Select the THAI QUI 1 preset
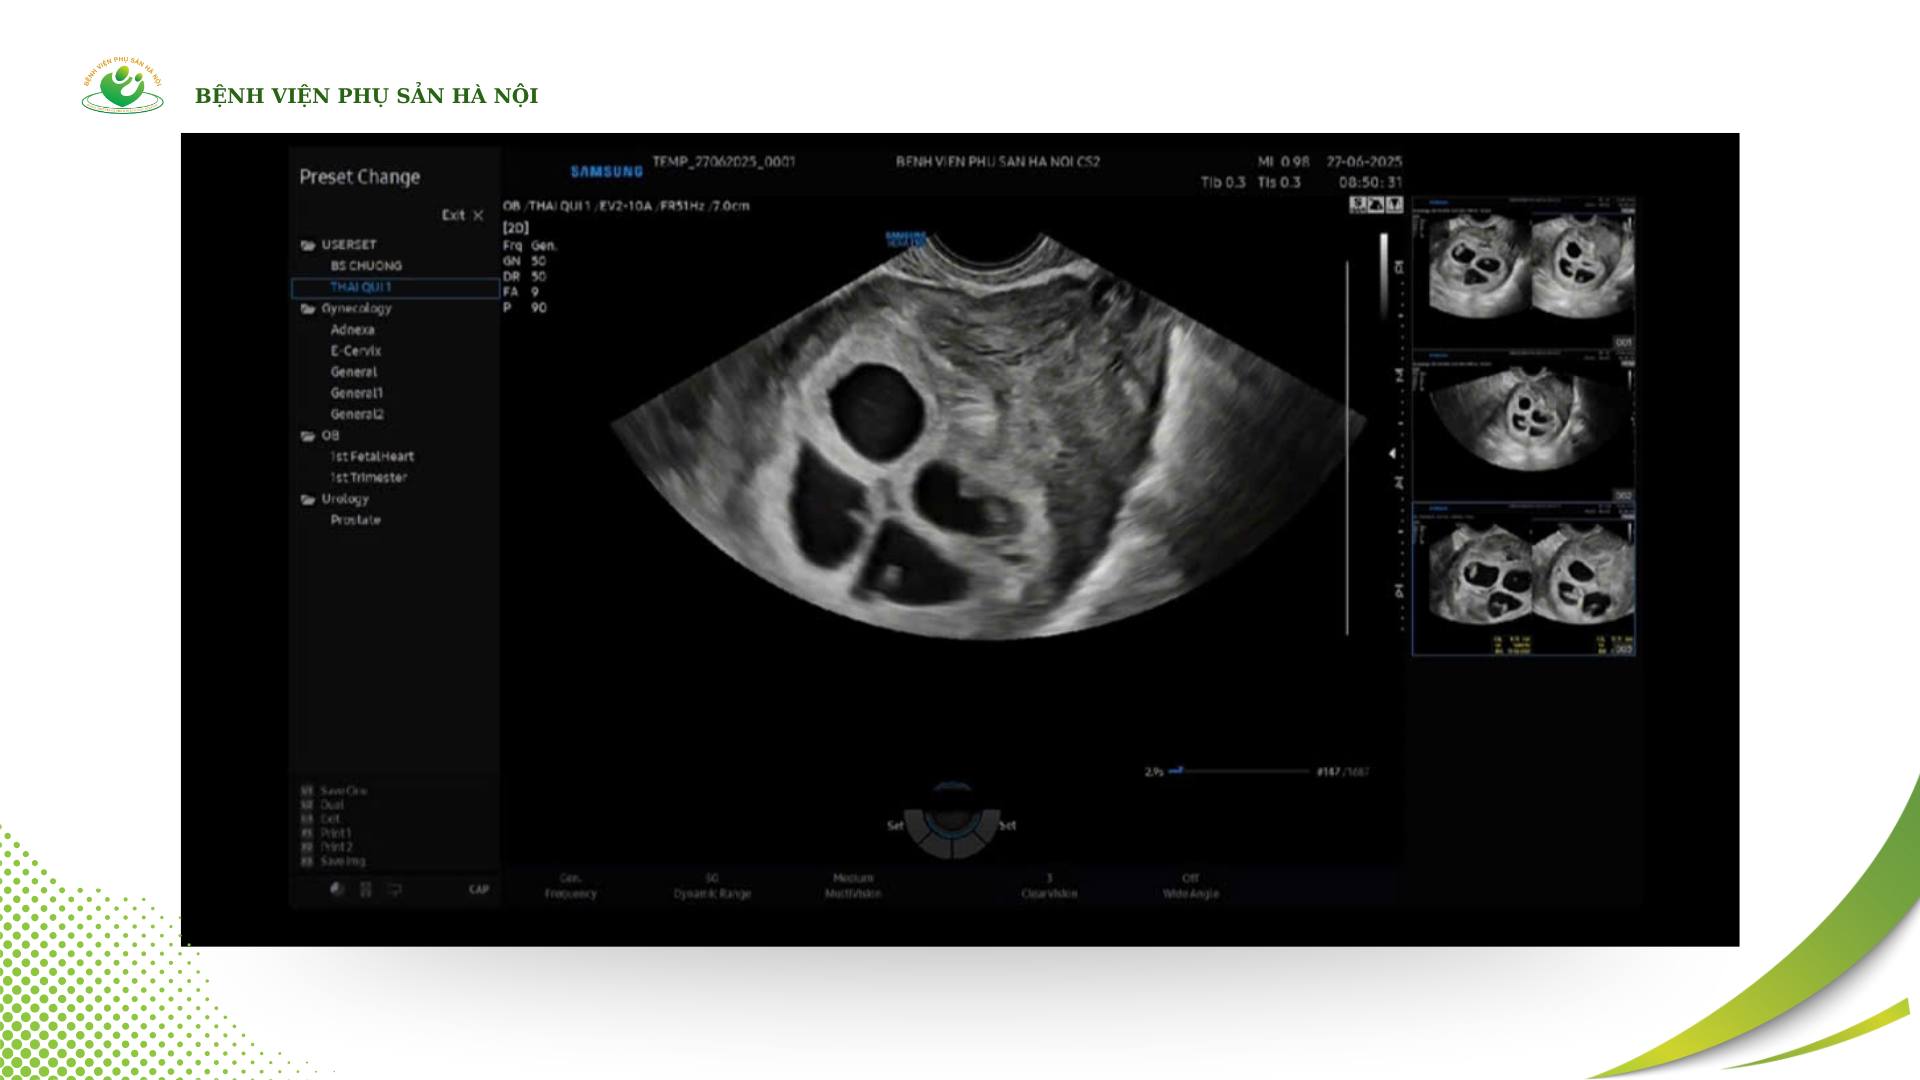This screenshot has width=1920, height=1080. 361,287
